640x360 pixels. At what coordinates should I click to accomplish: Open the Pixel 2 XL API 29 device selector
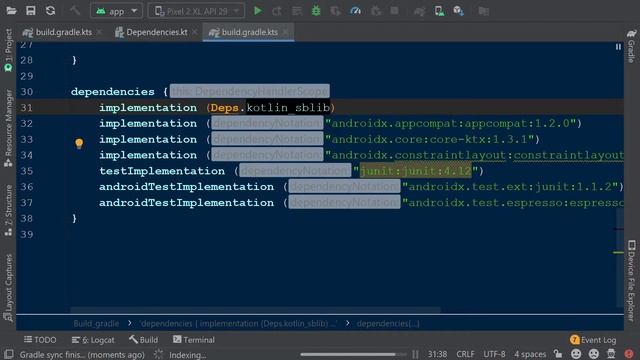coord(196,11)
